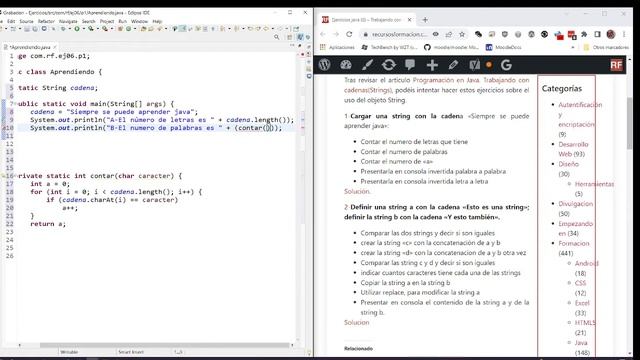
Task: Toggle Skip All Breakpoints in Eclipse
Action: (x=53, y=29)
